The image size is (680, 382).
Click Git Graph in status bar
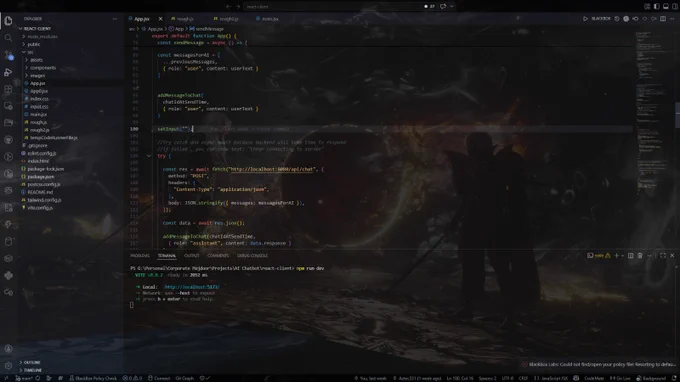[x=185, y=378]
